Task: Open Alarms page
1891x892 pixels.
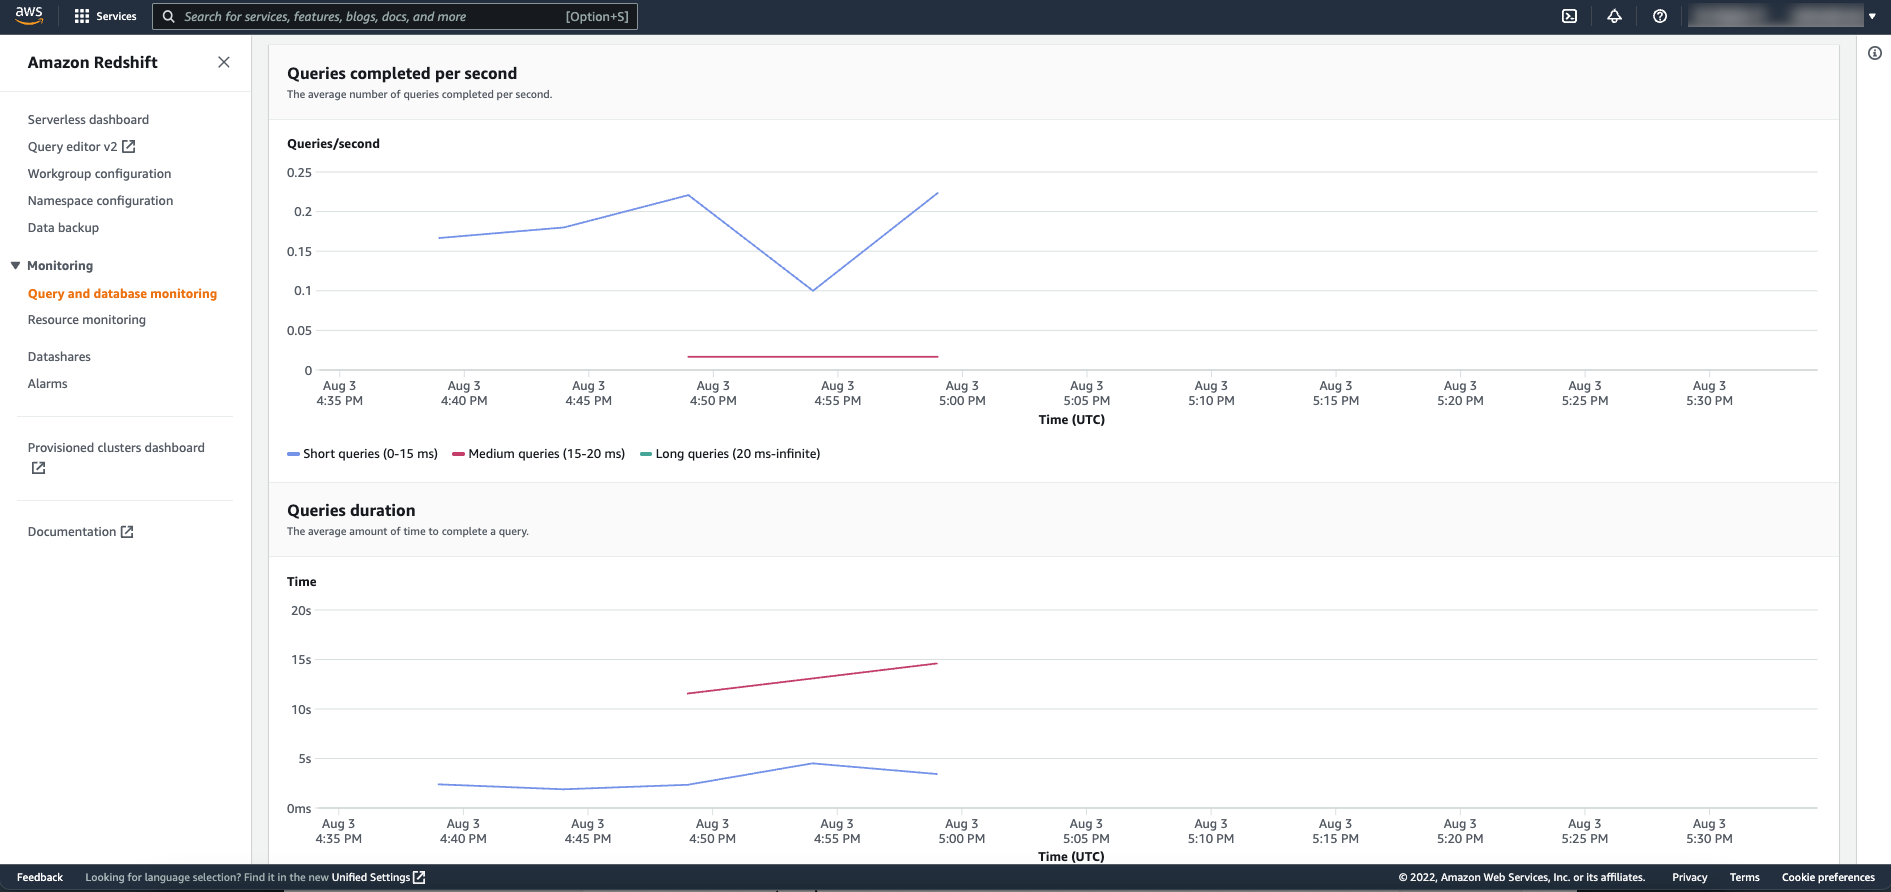Action: coord(48,384)
